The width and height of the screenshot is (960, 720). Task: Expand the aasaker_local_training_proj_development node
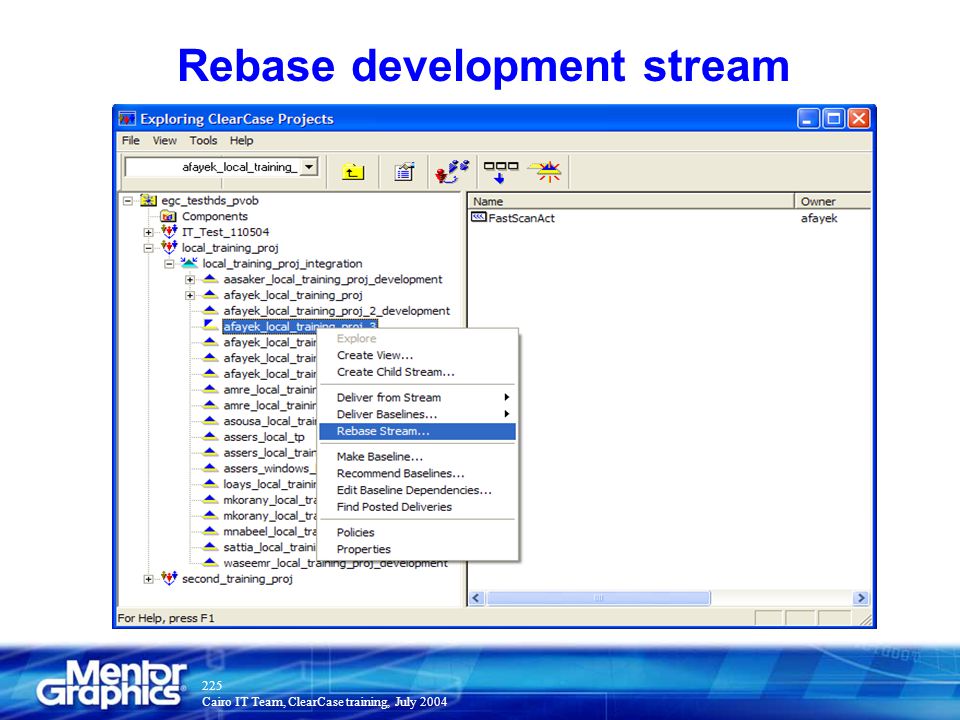[190, 280]
